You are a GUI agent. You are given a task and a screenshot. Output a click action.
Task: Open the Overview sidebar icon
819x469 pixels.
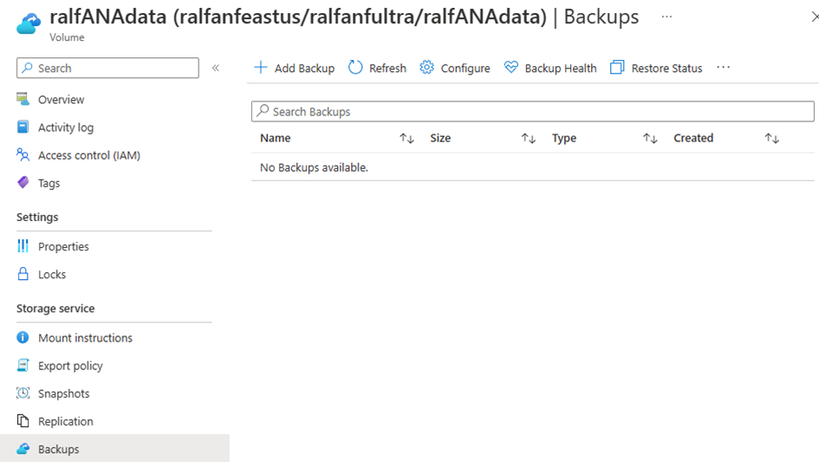click(x=23, y=100)
